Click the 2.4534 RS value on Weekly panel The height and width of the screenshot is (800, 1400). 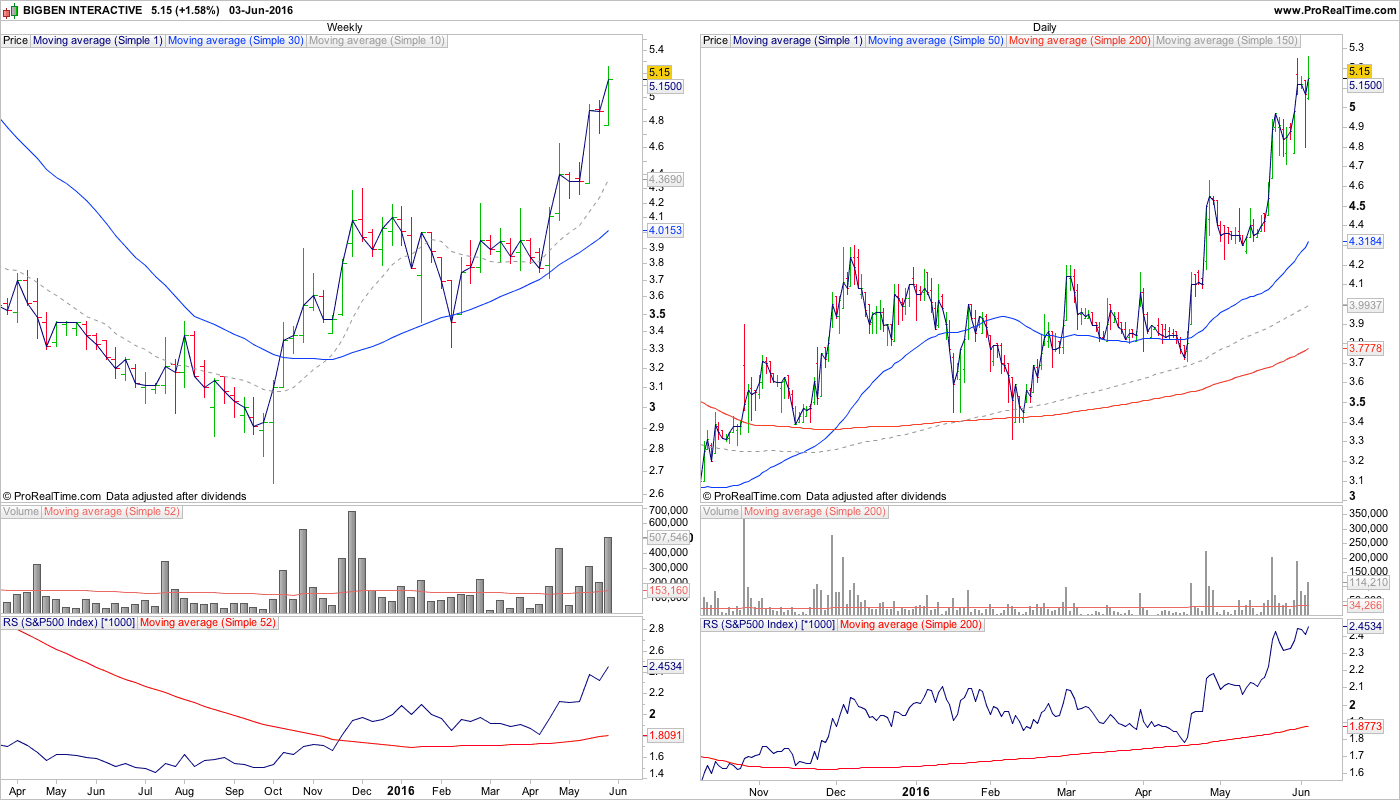665,666
